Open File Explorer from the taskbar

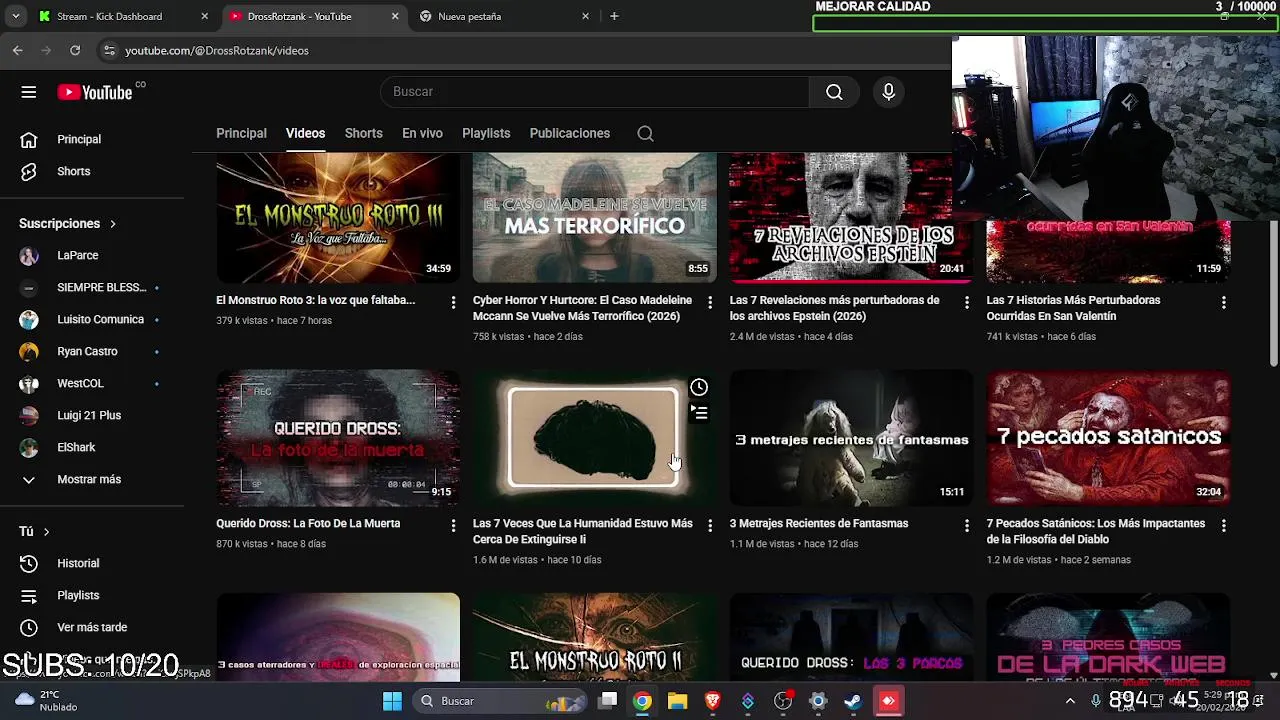(x=677, y=701)
